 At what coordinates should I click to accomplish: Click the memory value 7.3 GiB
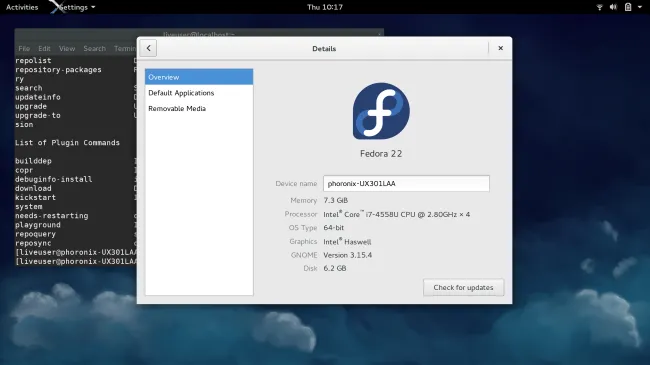(336, 200)
